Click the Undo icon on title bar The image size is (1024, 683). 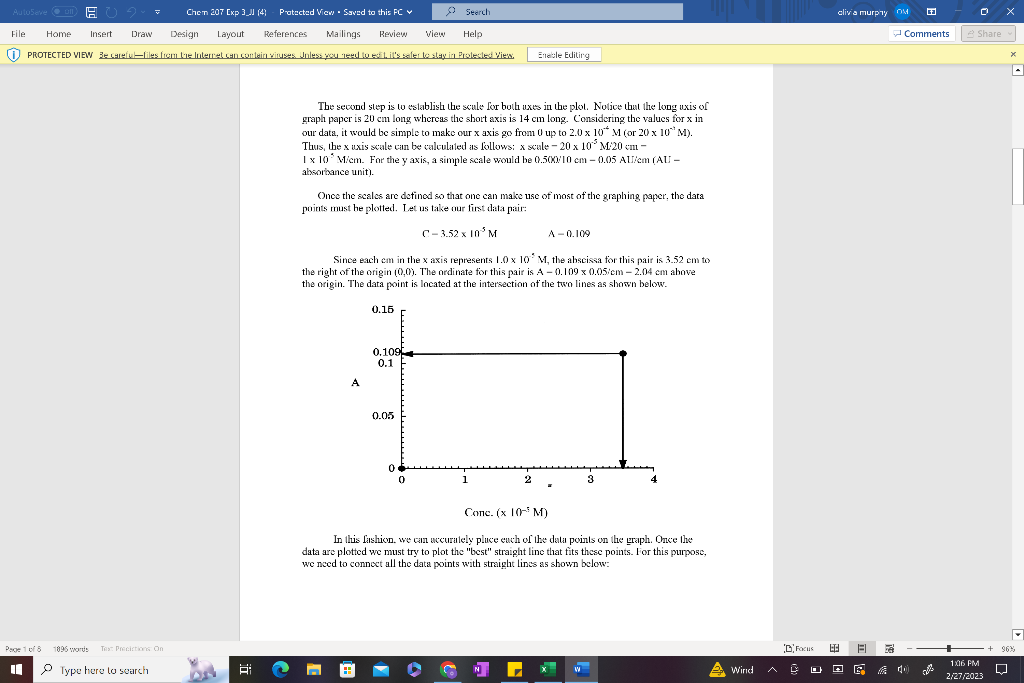click(131, 11)
